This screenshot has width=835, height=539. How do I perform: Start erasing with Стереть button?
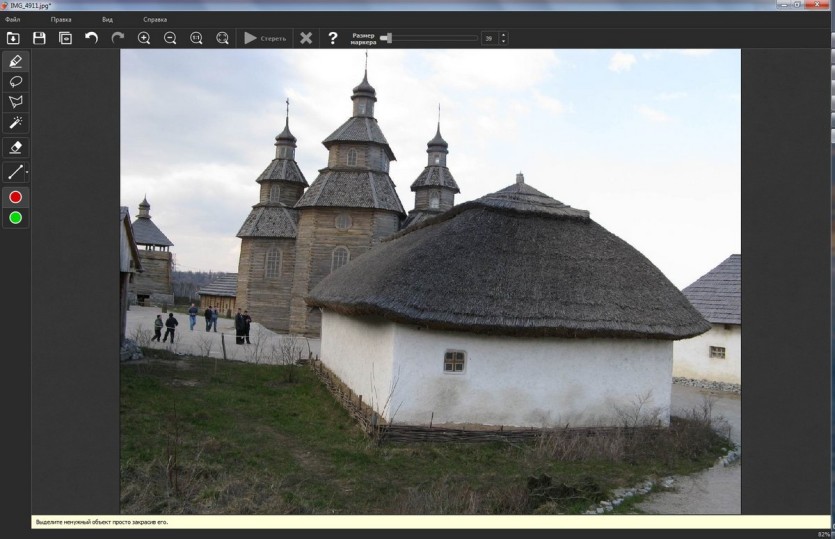[x=265, y=38]
